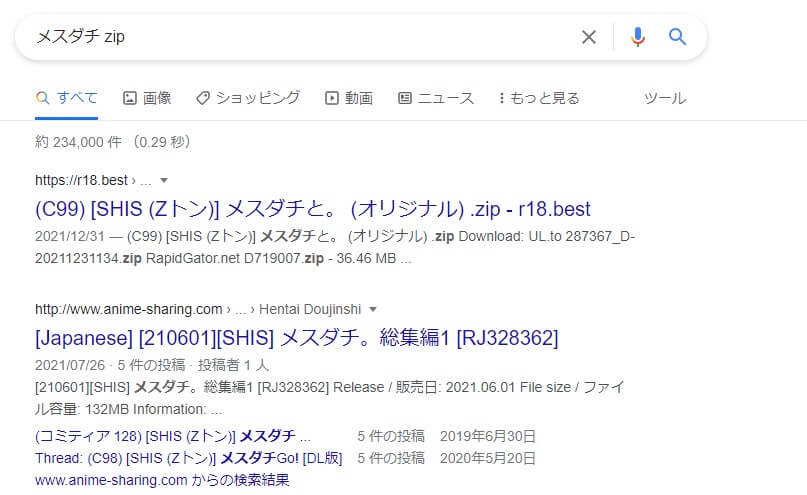
Task: Open the ツール search tools
Action: pyautogui.click(x=665, y=98)
